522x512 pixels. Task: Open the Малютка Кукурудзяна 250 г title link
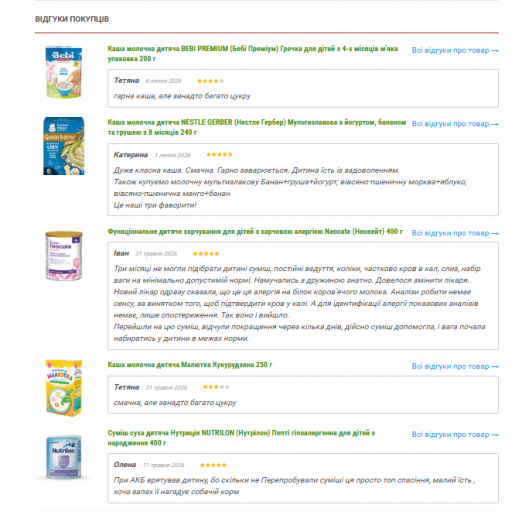pyautogui.click(x=190, y=365)
